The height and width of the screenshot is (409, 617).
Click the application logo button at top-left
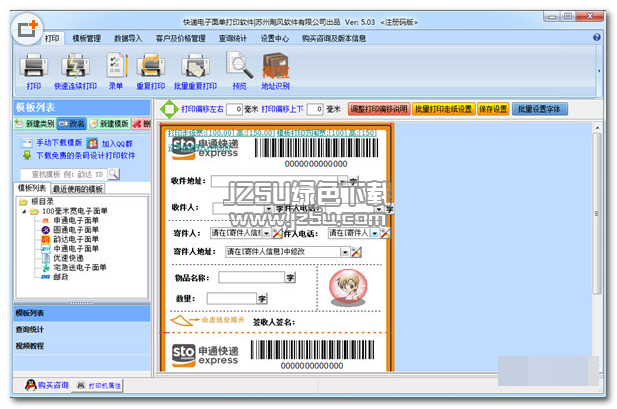pyautogui.click(x=28, y=29)
